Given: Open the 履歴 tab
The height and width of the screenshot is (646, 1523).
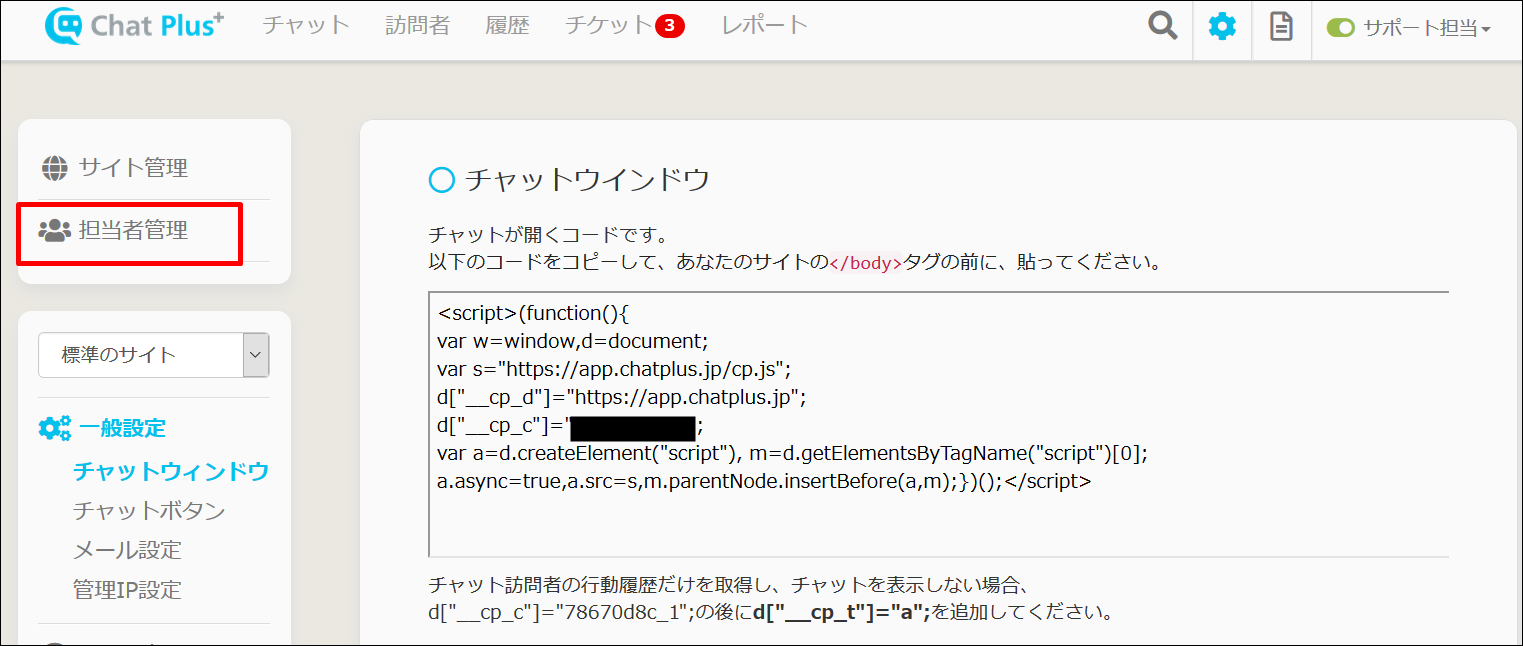Looking at the screenshot, I should pos(507,26).
